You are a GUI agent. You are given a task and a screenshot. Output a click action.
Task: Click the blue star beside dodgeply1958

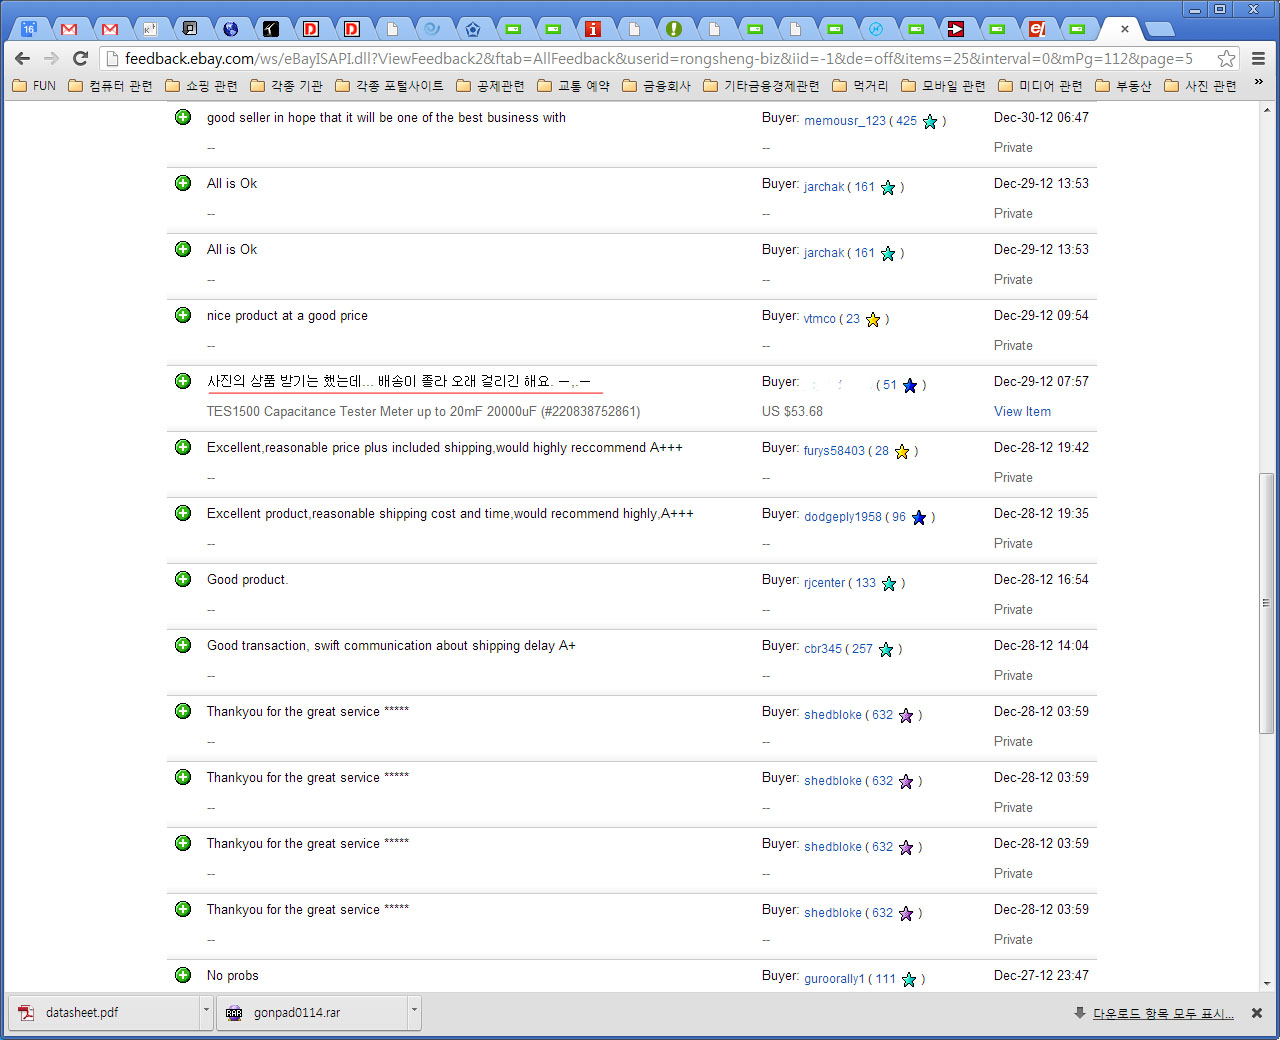pyautogui.click(x=919, y=517)
